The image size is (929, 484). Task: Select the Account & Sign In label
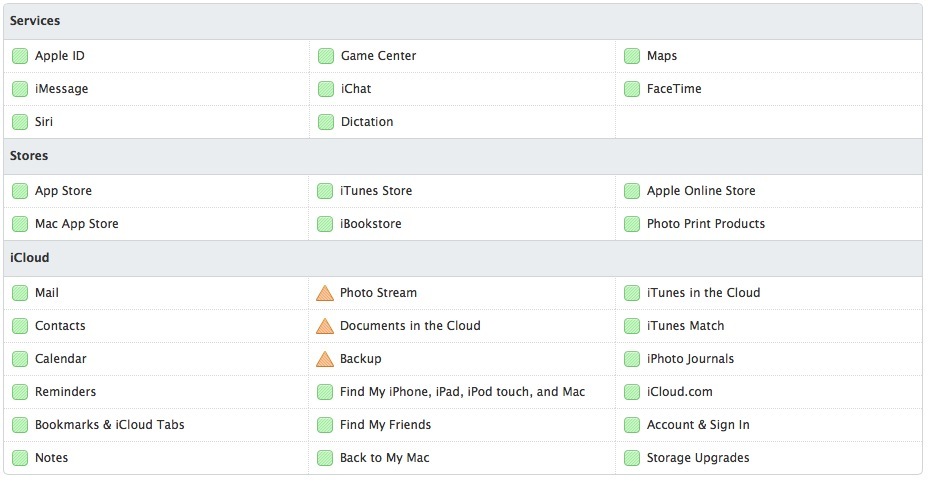698,425
